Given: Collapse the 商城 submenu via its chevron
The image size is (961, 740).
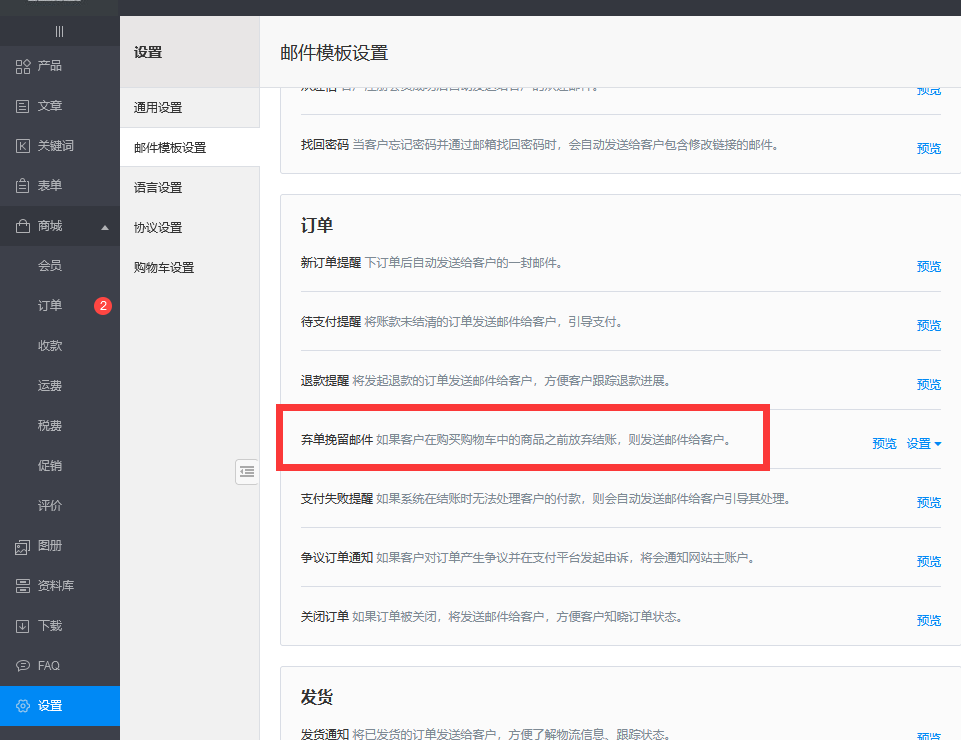Looking at the screenshot, I should [105, 226].
